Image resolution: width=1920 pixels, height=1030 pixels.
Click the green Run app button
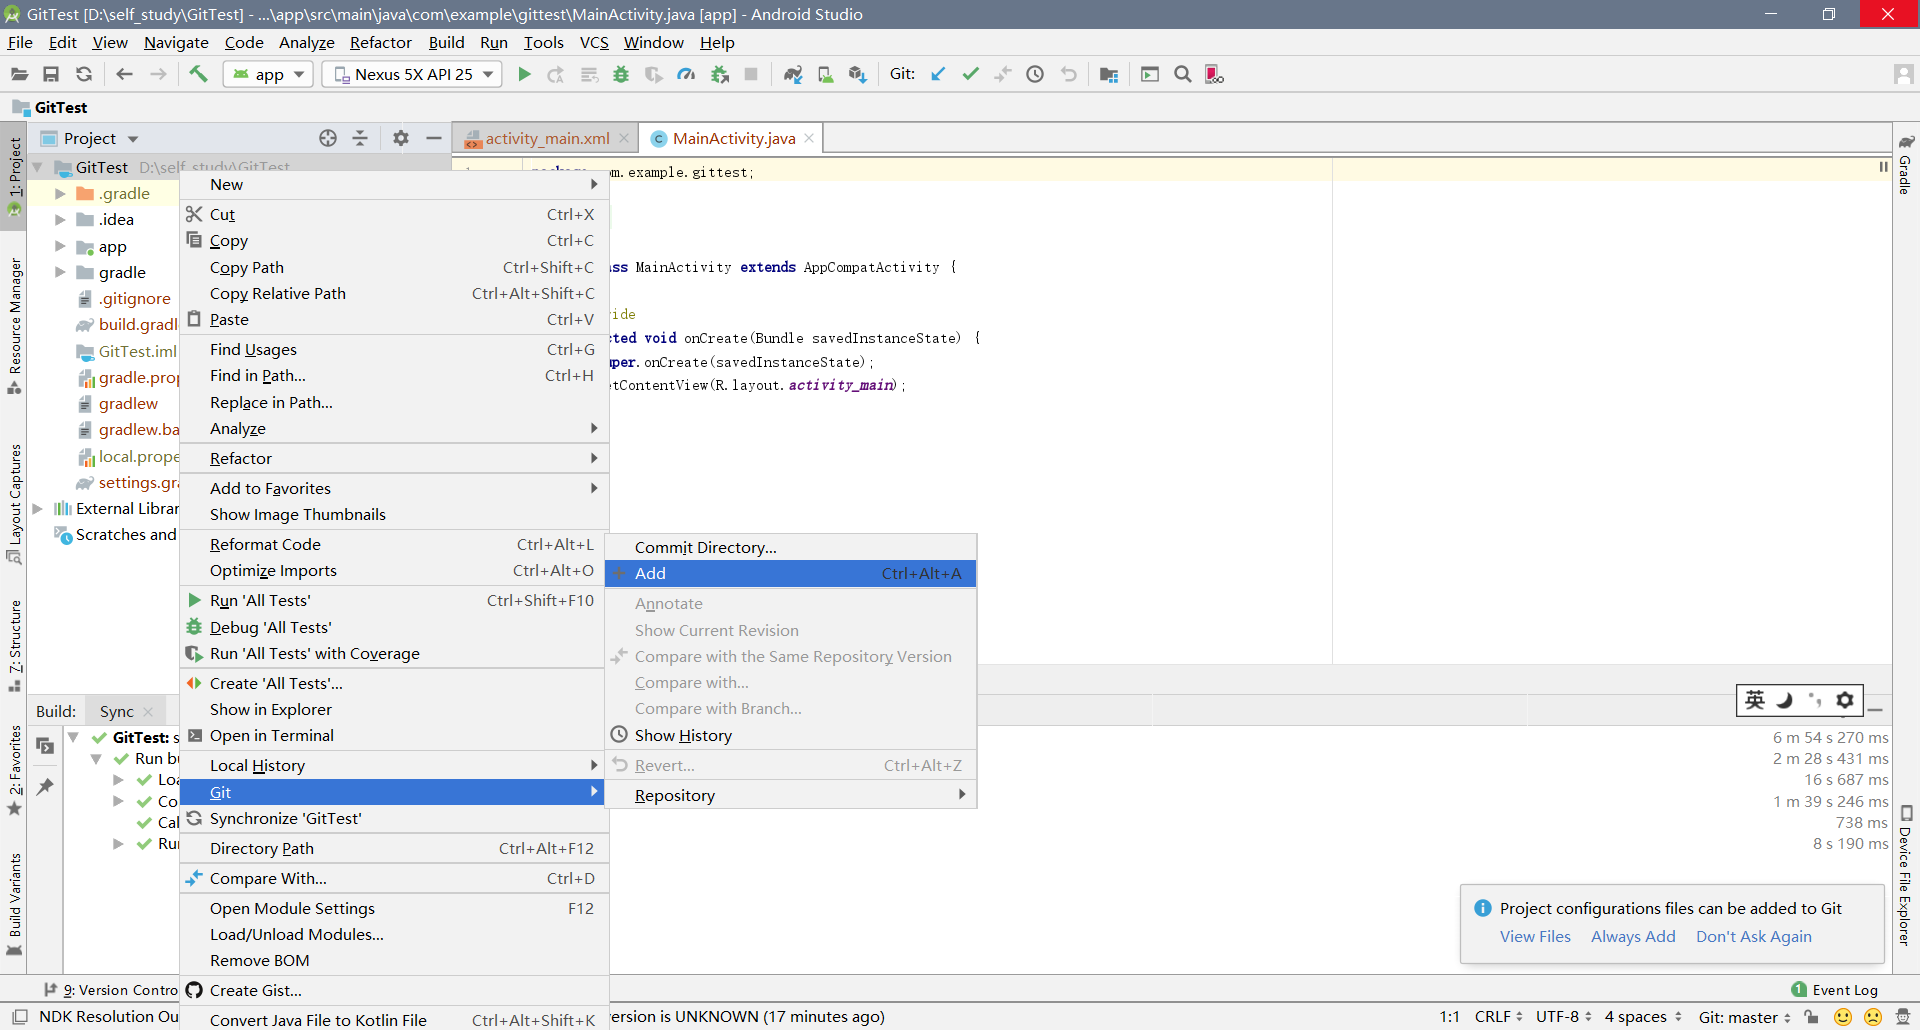click(x=524, y=74)
